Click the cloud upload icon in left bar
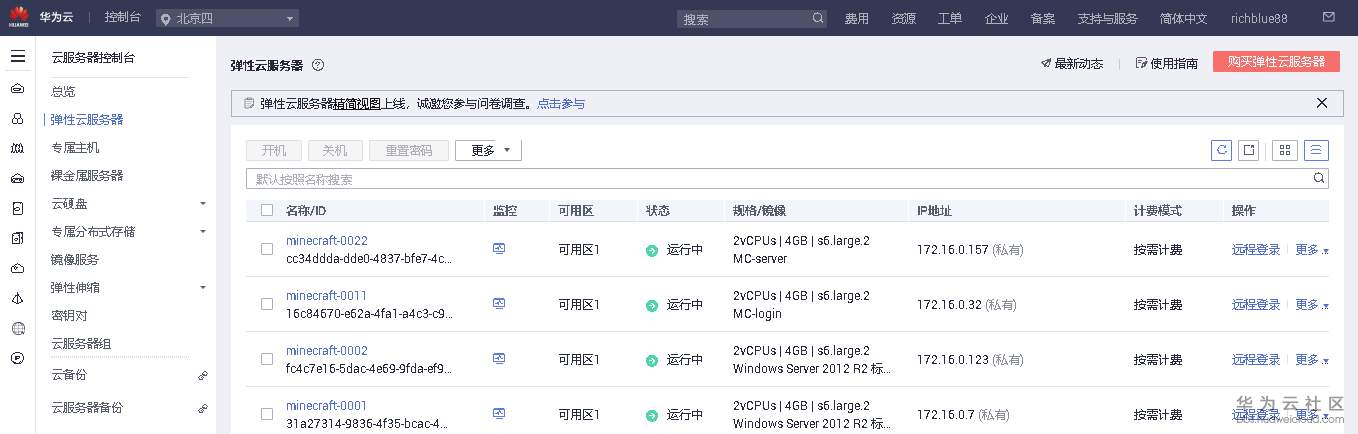Screen dimensions: 1358x434 click(x=17, y=268)
